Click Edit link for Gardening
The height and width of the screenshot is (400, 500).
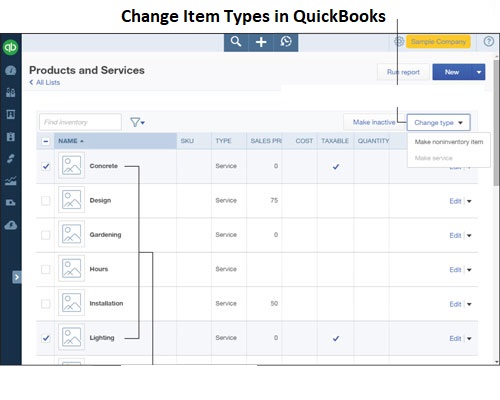455,236
